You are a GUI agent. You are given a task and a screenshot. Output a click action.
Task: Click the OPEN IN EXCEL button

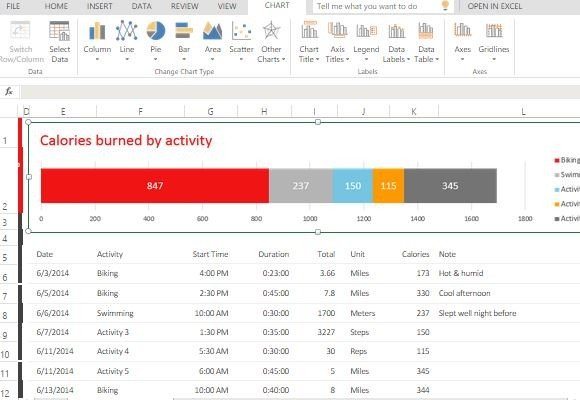point(495,6)
